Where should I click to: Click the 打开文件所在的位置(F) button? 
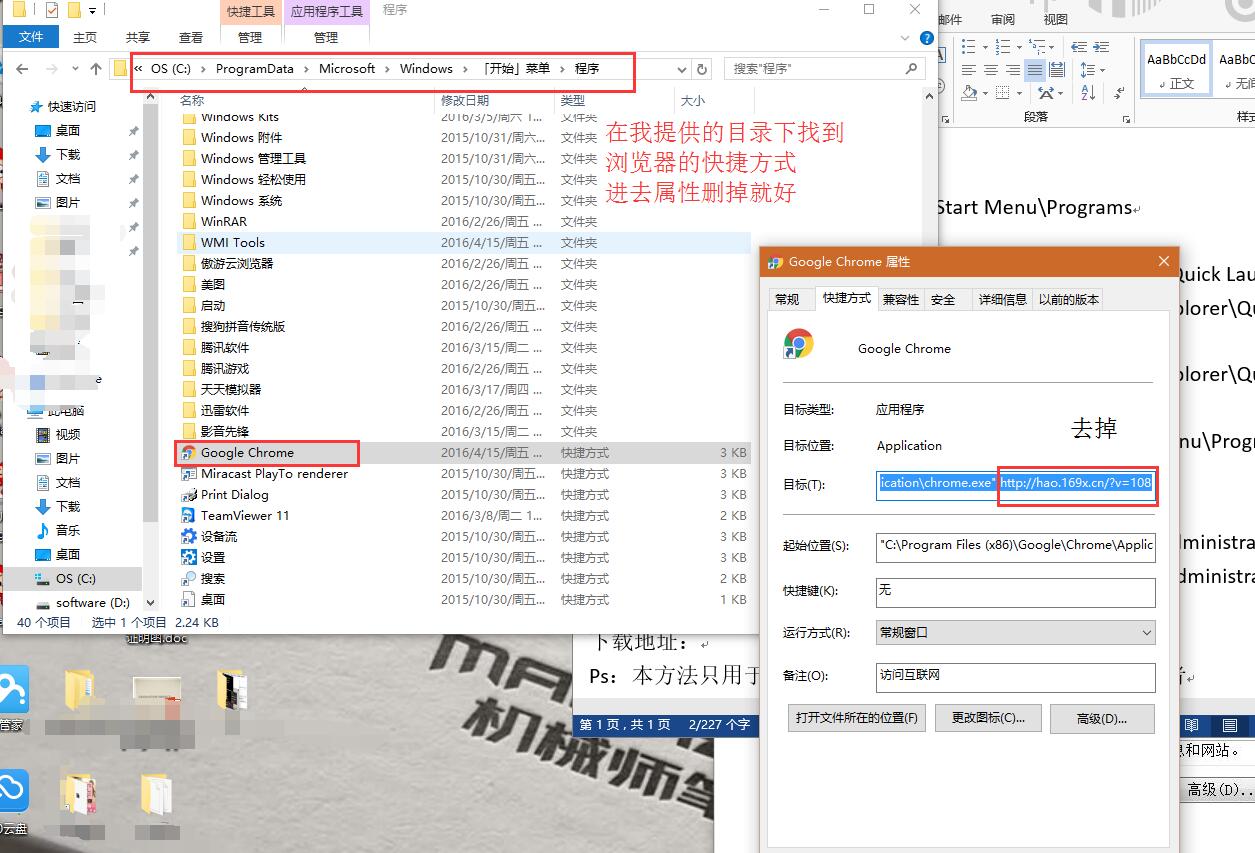point(857,718)
